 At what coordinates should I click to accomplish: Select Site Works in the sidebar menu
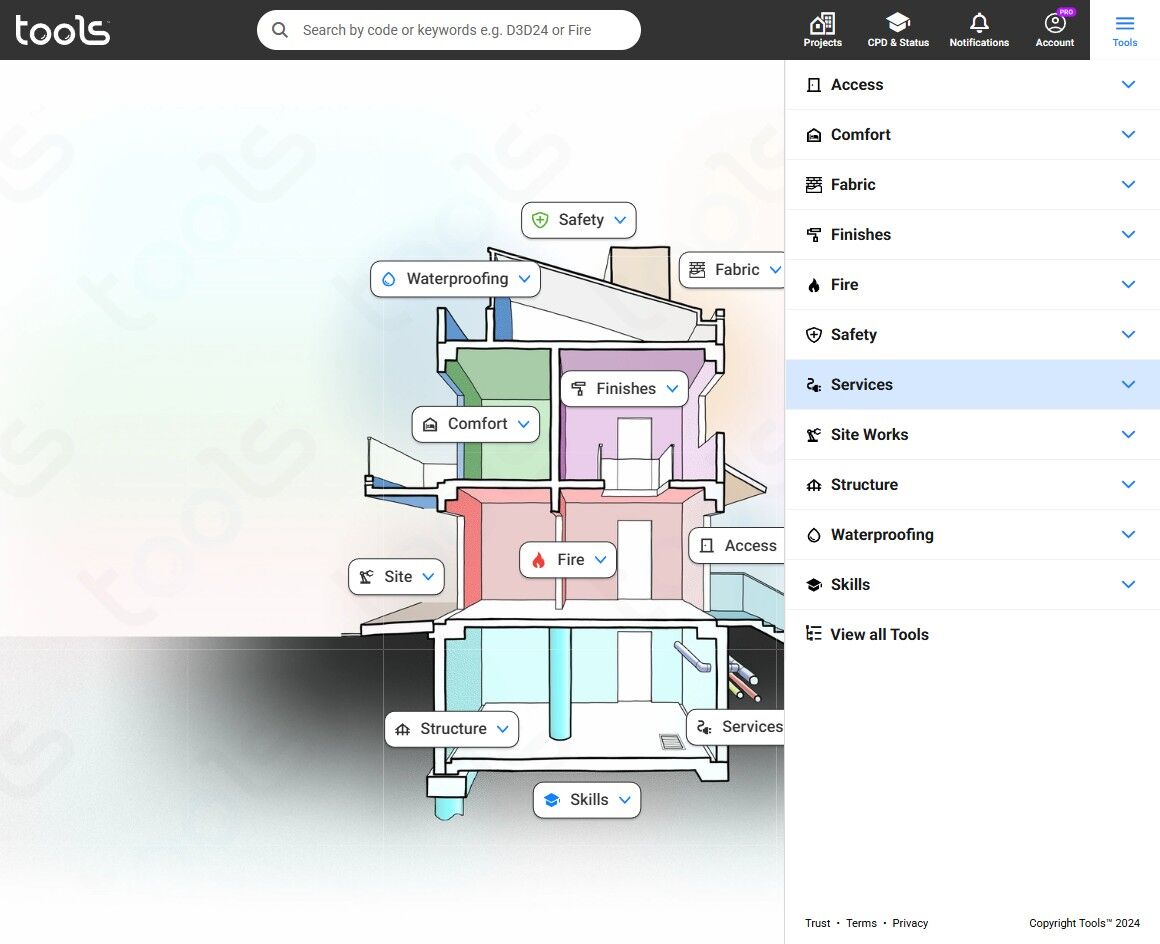972,434
